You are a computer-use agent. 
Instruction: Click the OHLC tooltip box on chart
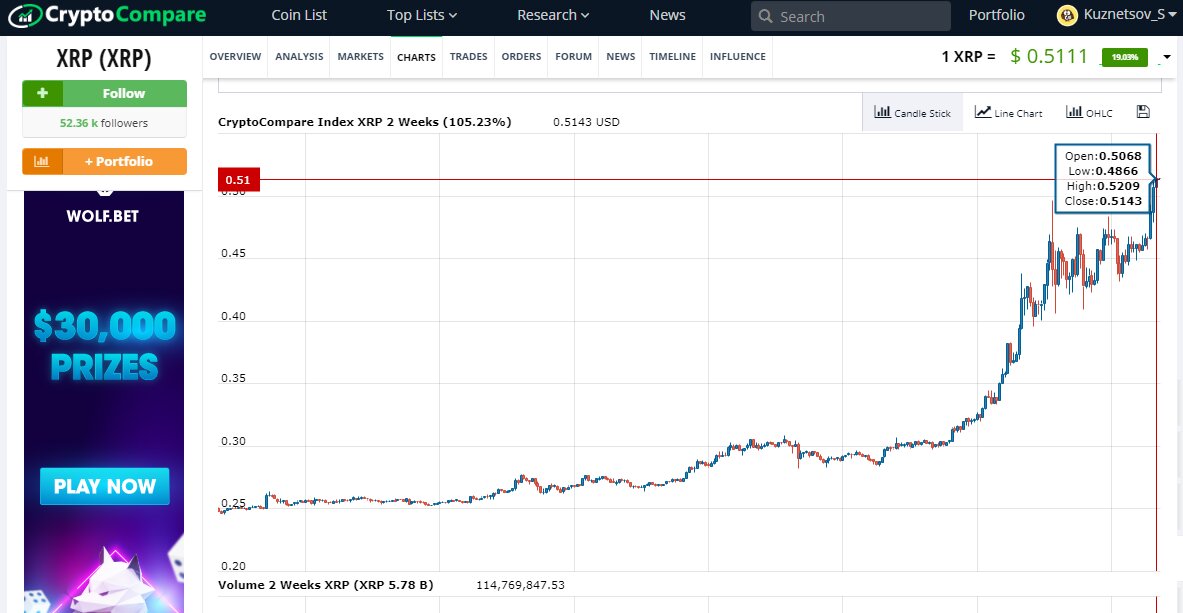click(1103, 179)
